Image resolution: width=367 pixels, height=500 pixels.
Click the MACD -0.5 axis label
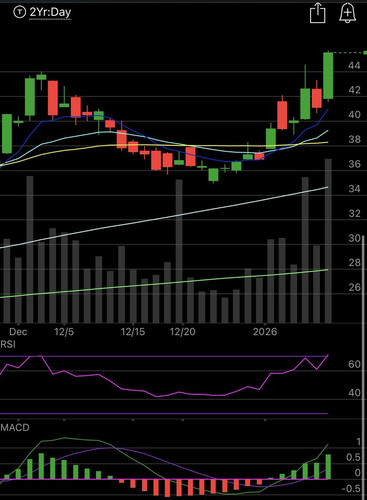pos(352,489)
